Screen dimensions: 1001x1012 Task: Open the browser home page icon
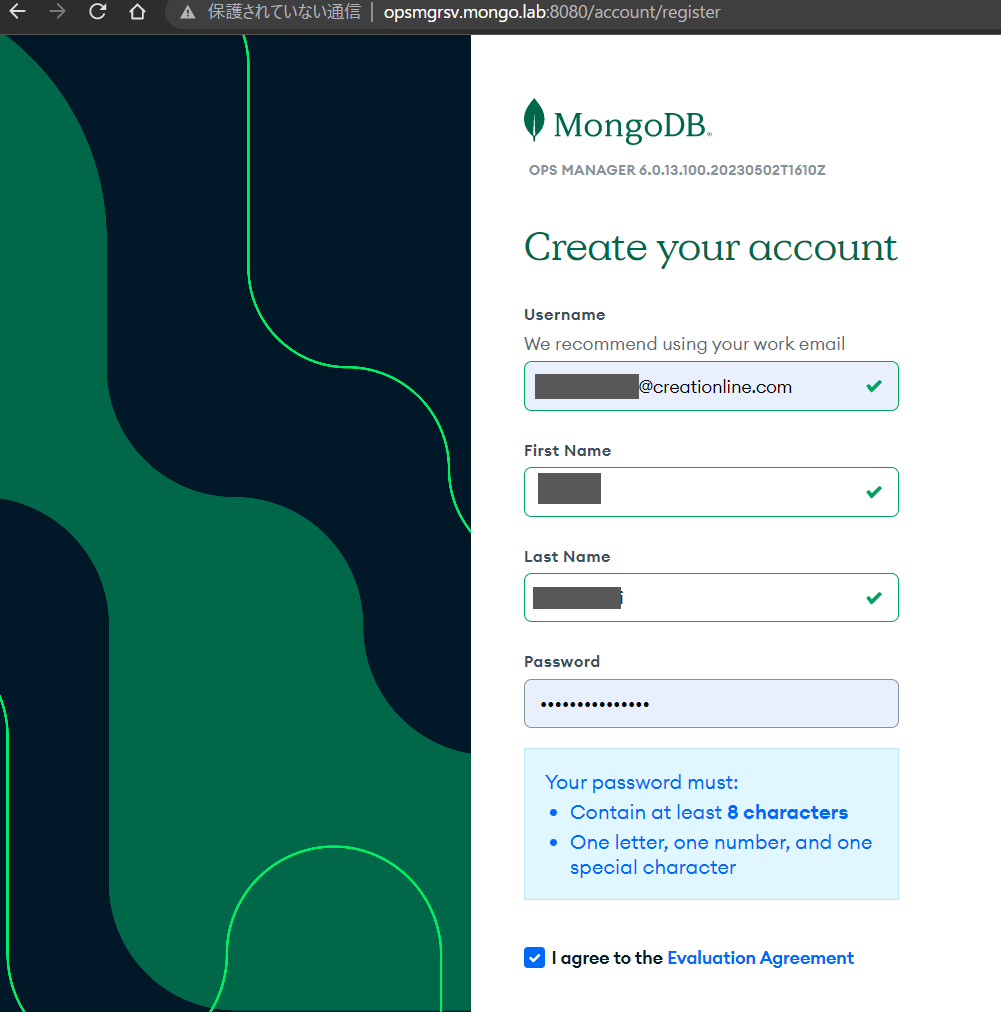point(137,12)
